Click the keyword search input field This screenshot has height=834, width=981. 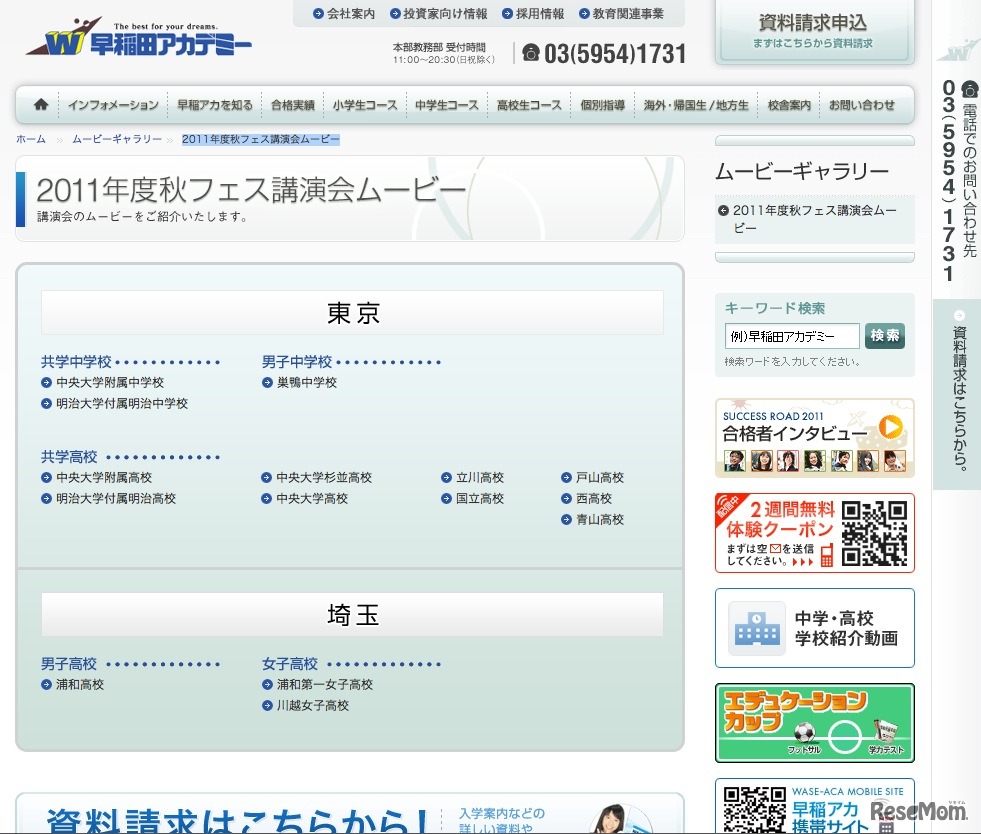(x=791, y=336)
